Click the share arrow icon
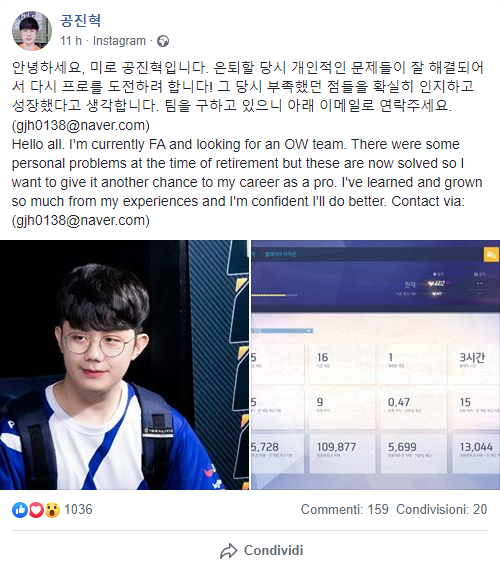500x569 pixels. [229, 551]
